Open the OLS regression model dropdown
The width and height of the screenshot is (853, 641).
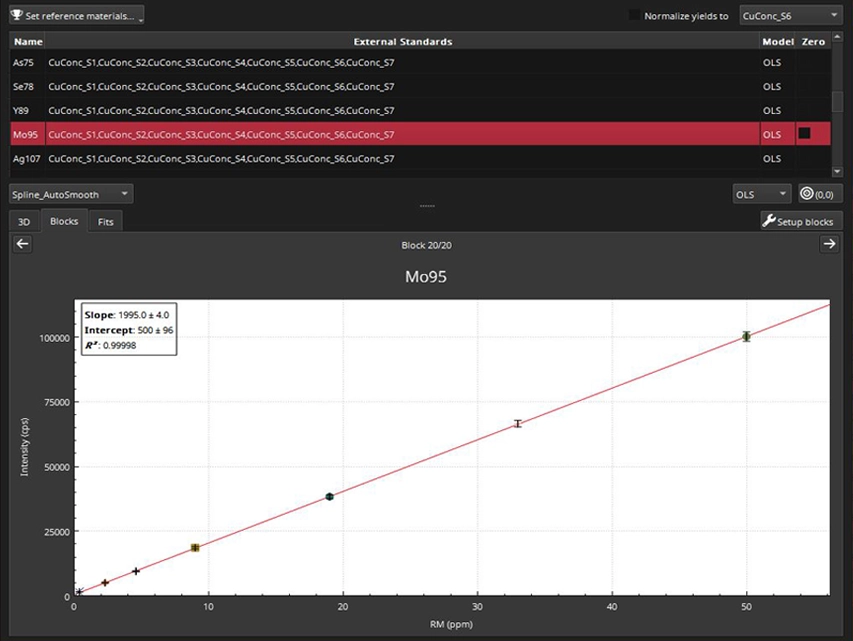762,193
